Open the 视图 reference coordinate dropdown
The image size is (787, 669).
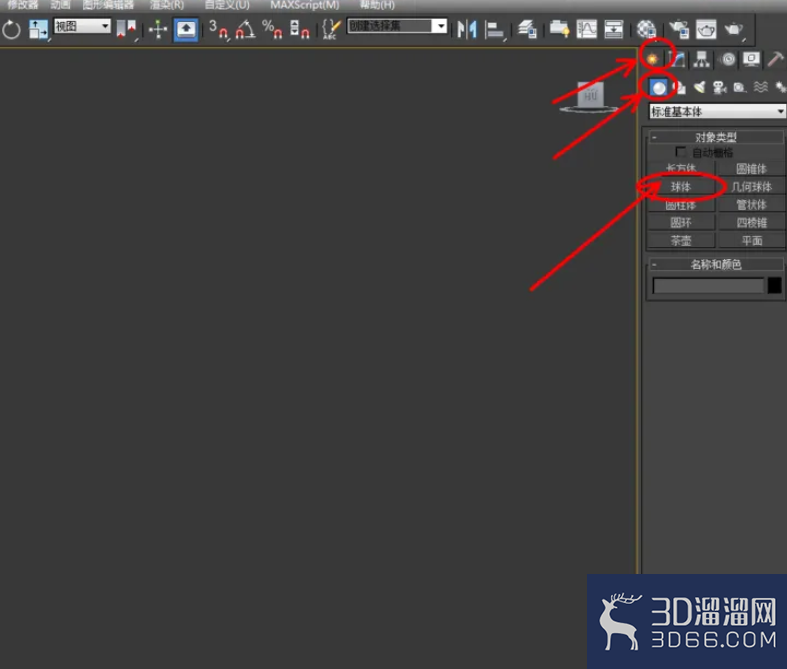pos(82,26)
